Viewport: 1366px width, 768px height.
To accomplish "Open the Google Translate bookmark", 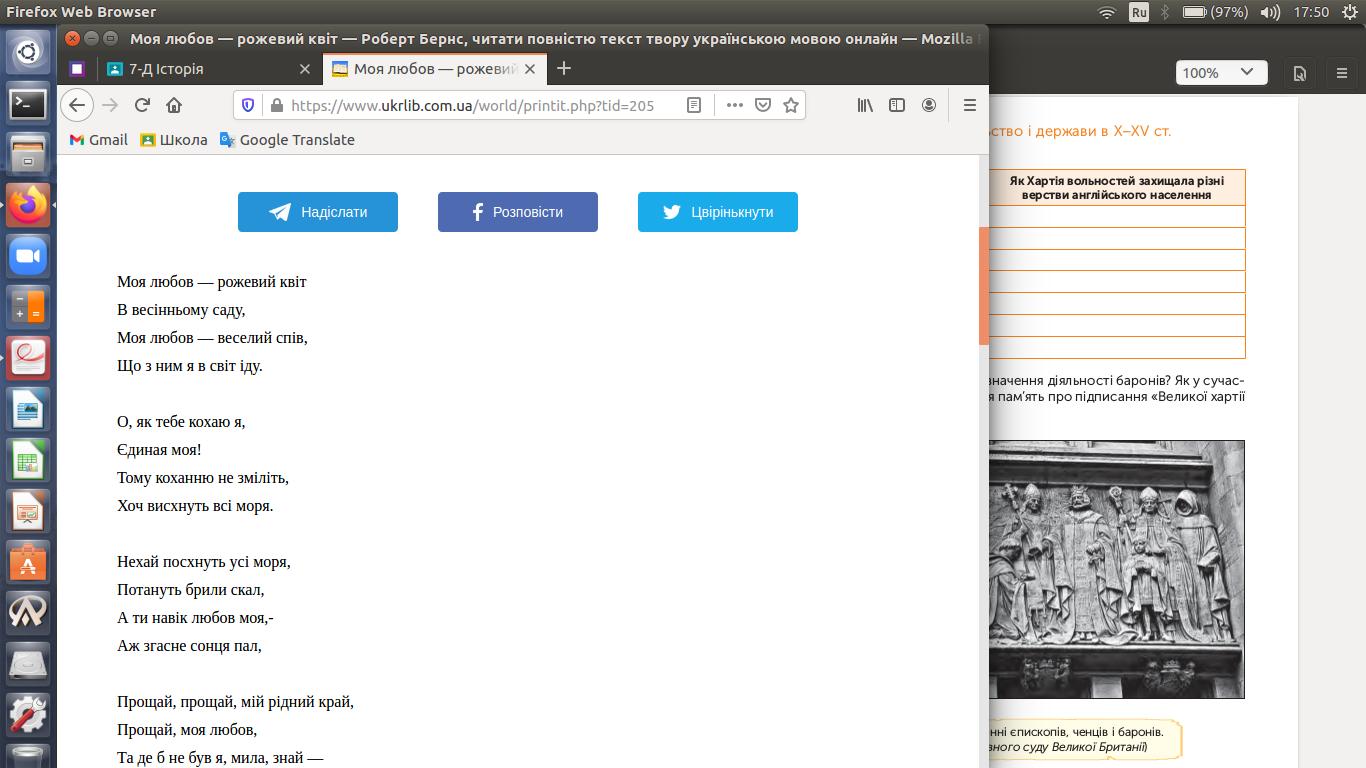I will tap(287, 140).
